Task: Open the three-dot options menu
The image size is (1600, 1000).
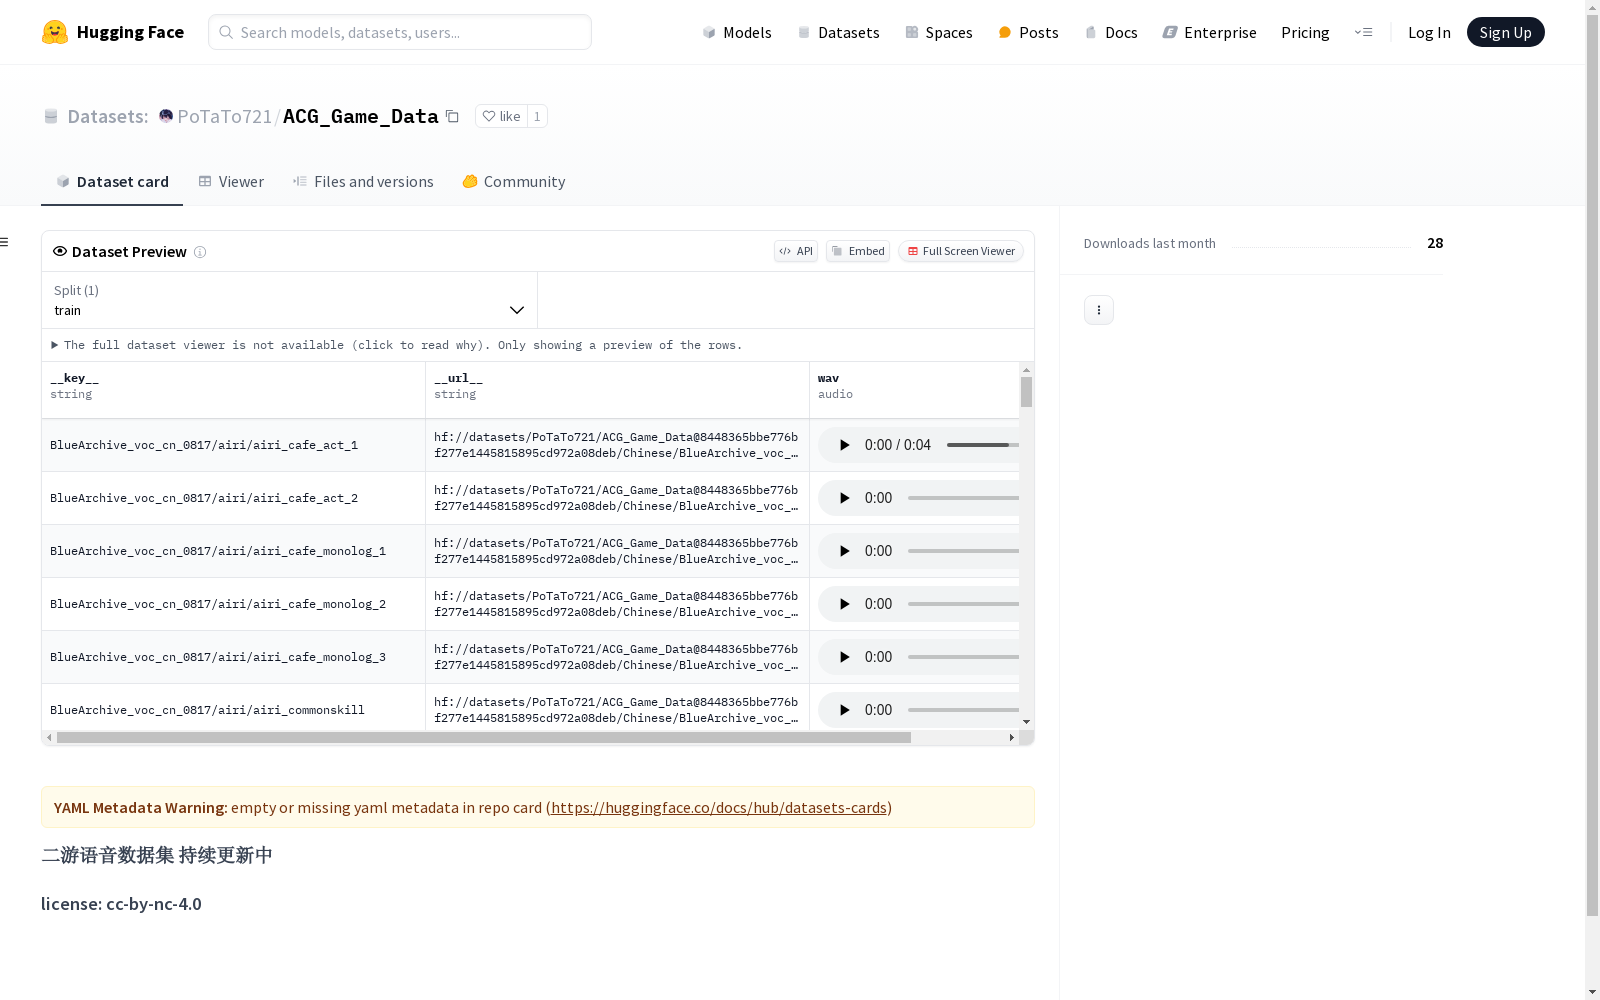Action: pyautogui.click(x=1099, y=310)
